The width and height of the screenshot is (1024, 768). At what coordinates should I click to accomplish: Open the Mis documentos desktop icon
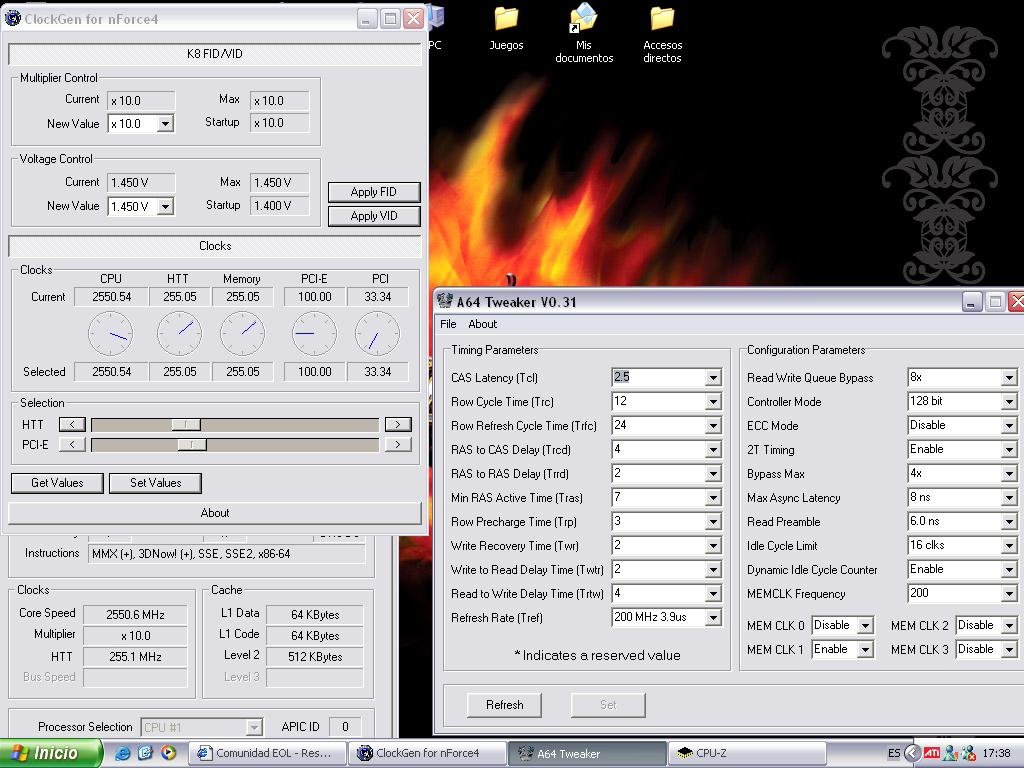click(584, 33)
